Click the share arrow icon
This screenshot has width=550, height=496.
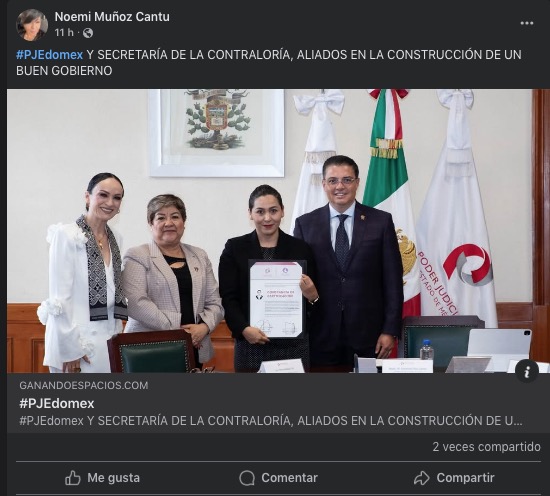pyautogui.click(x=421, y=478)
